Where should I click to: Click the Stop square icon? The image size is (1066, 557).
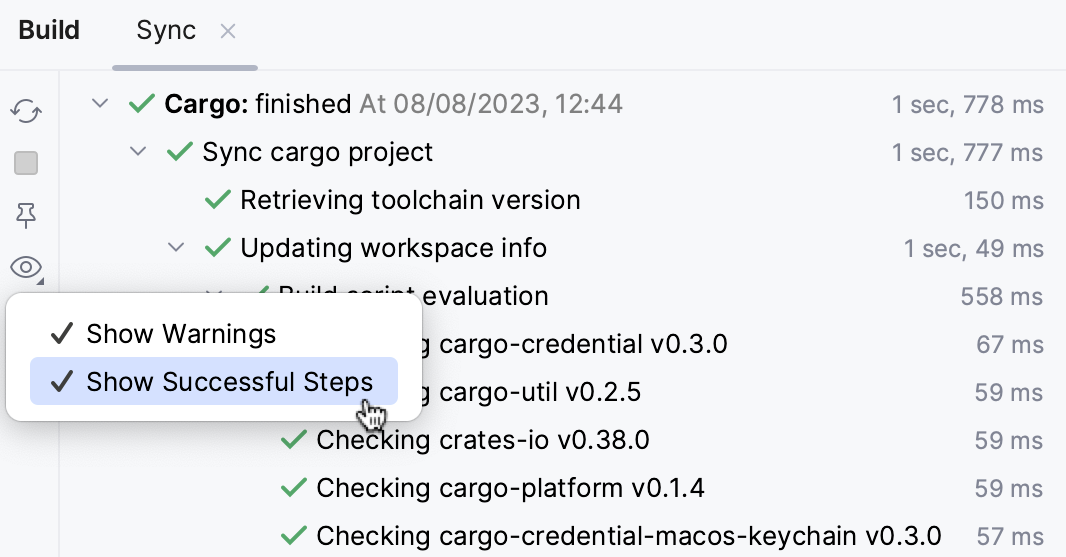(26, 163)
